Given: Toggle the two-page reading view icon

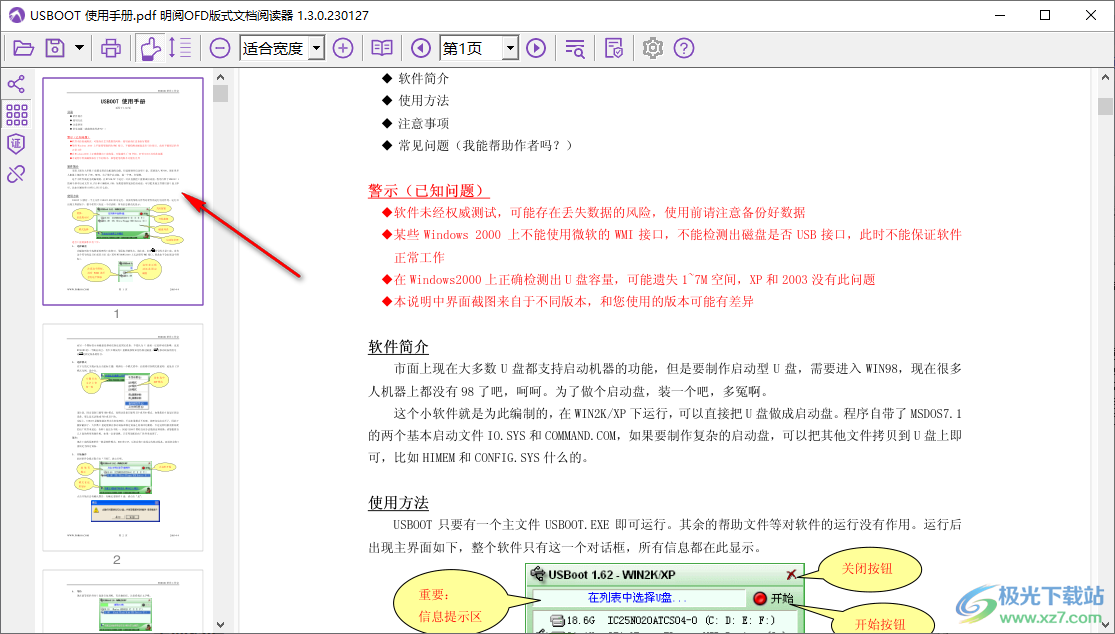Looking at the screenshot, I should tap(382, 48).
